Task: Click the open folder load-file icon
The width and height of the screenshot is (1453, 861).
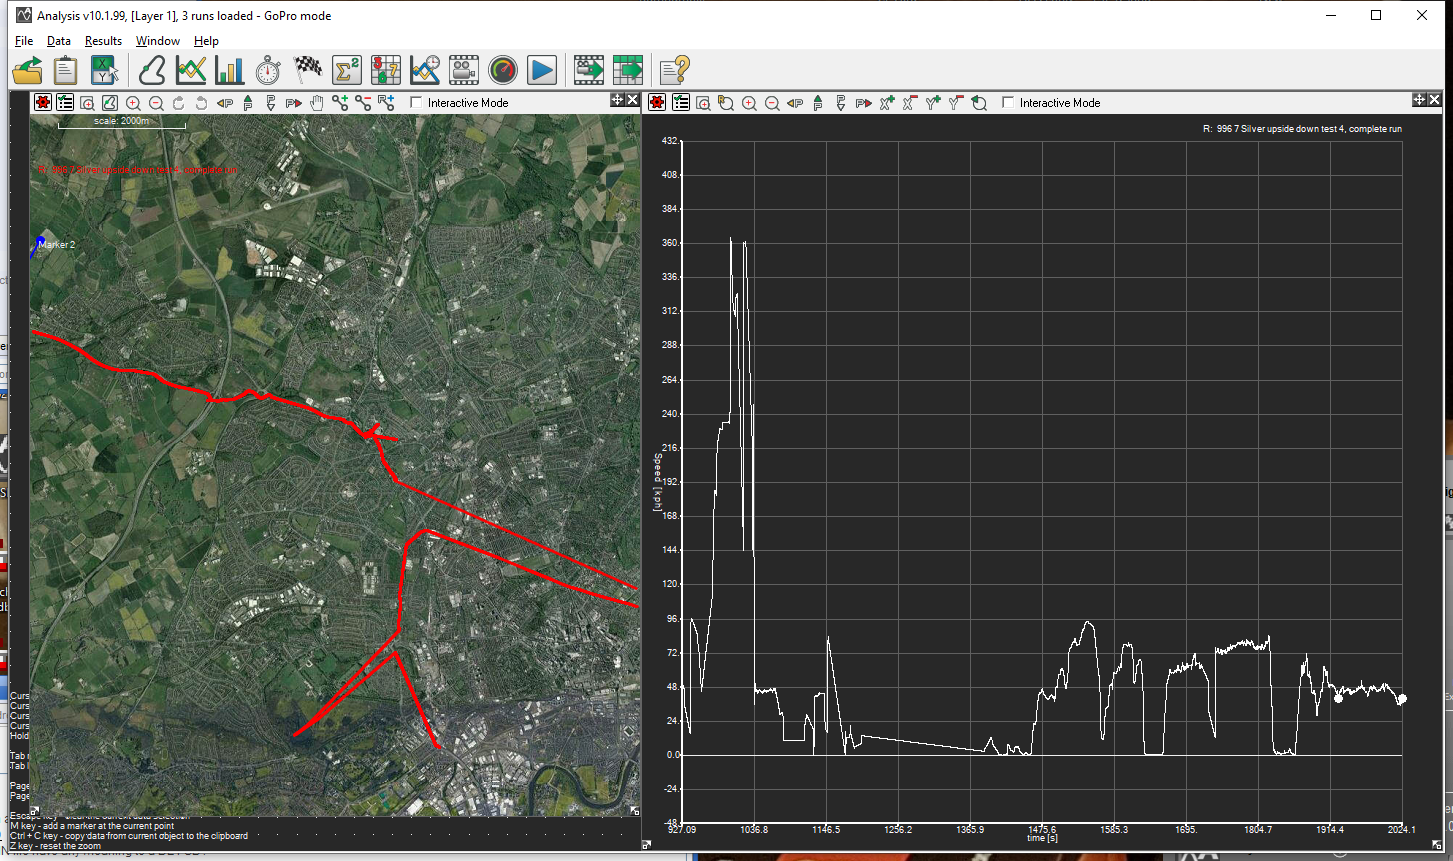Action: tap(28, 70)
